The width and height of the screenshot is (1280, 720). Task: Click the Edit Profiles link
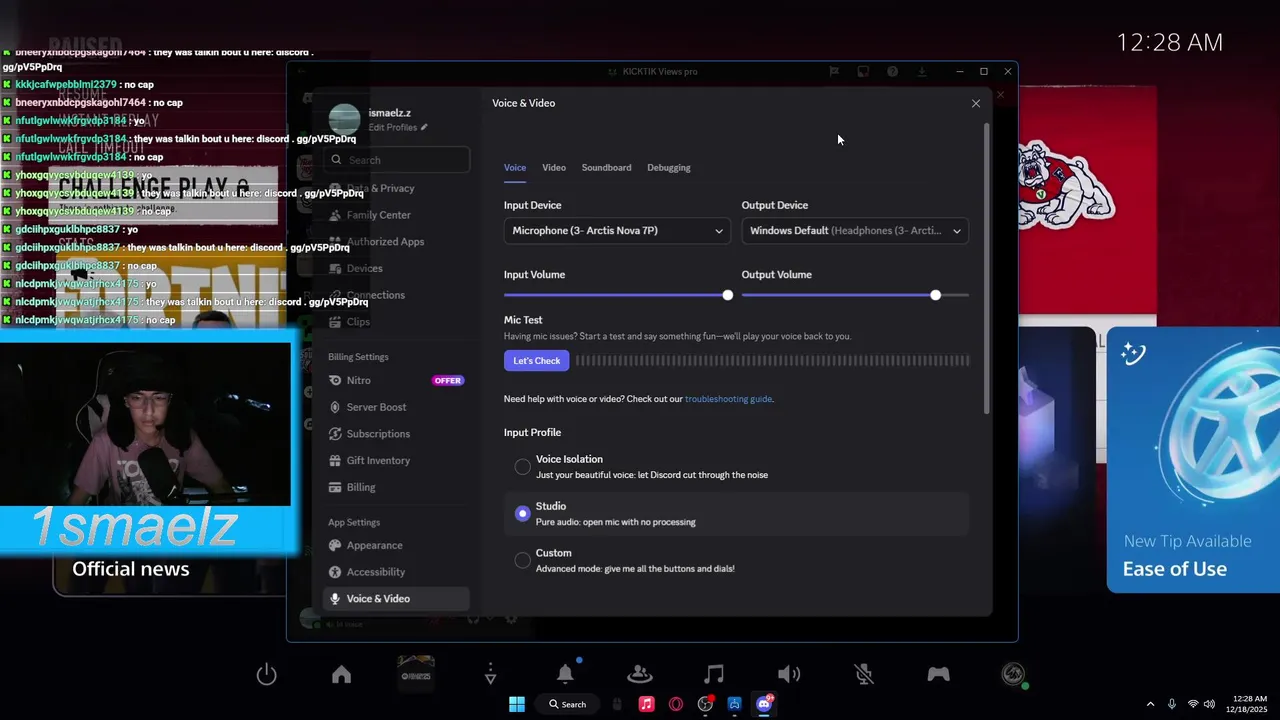point(393,127)
